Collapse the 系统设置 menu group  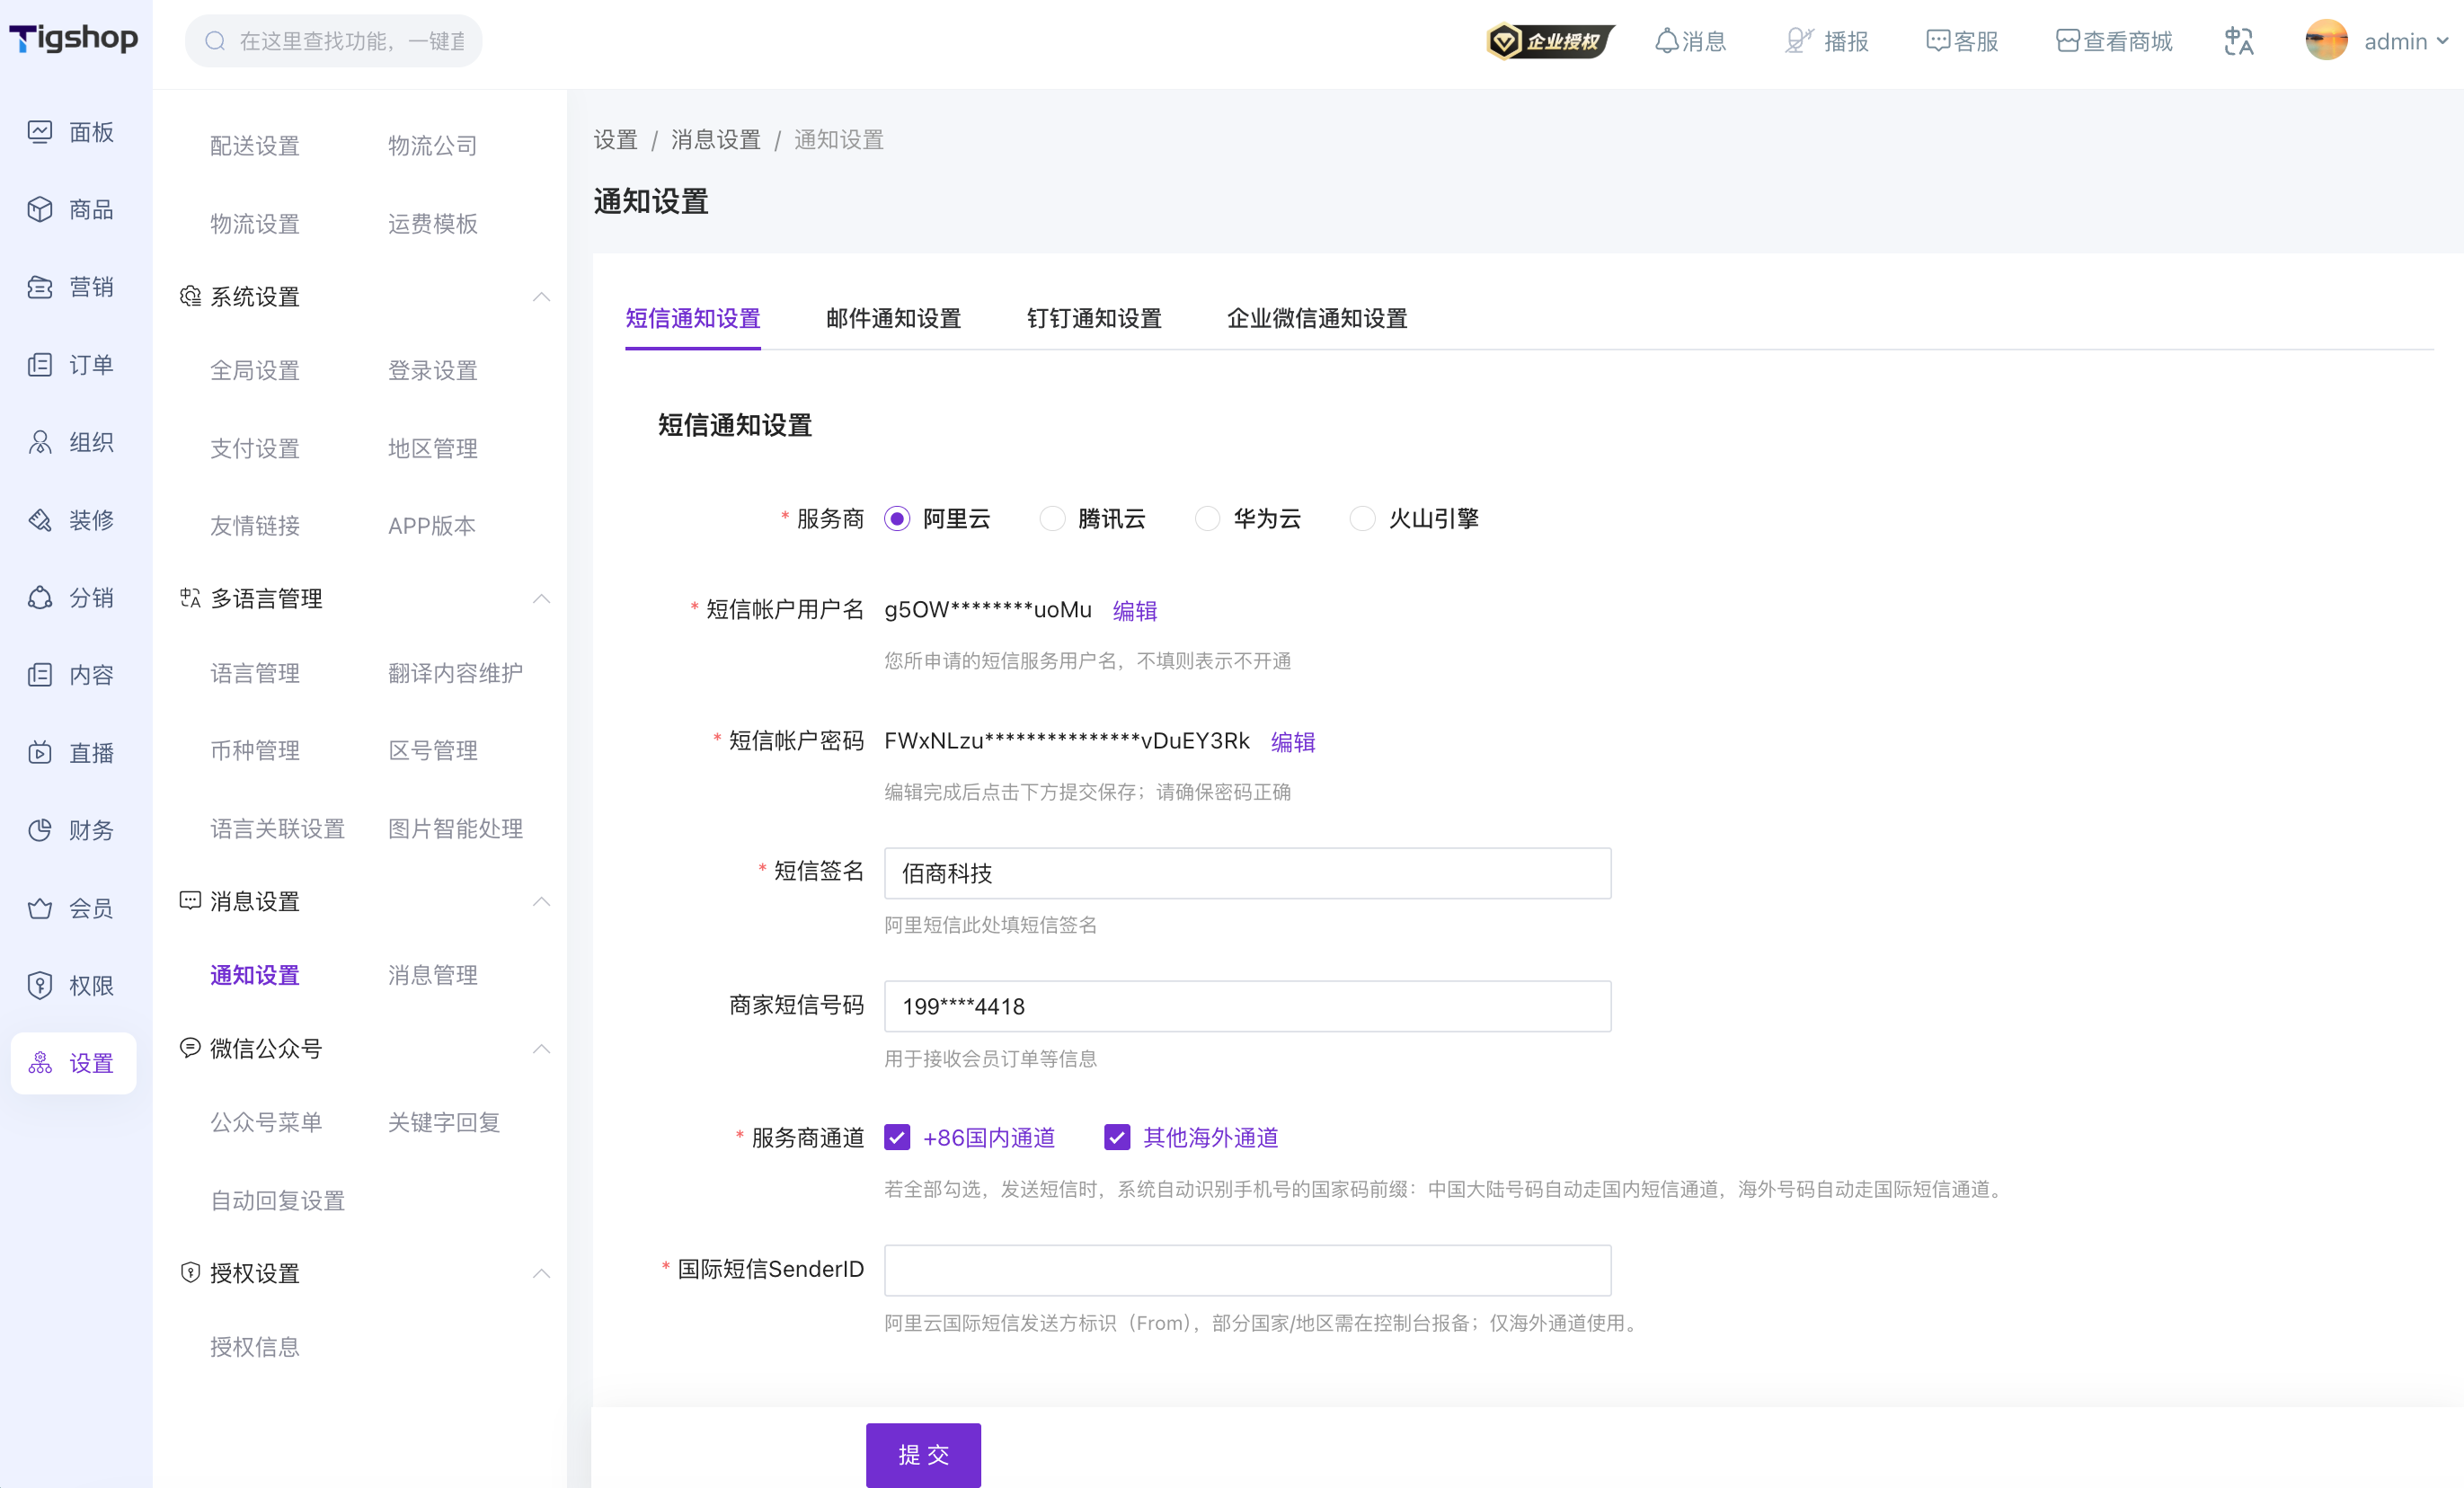[541, 297]
